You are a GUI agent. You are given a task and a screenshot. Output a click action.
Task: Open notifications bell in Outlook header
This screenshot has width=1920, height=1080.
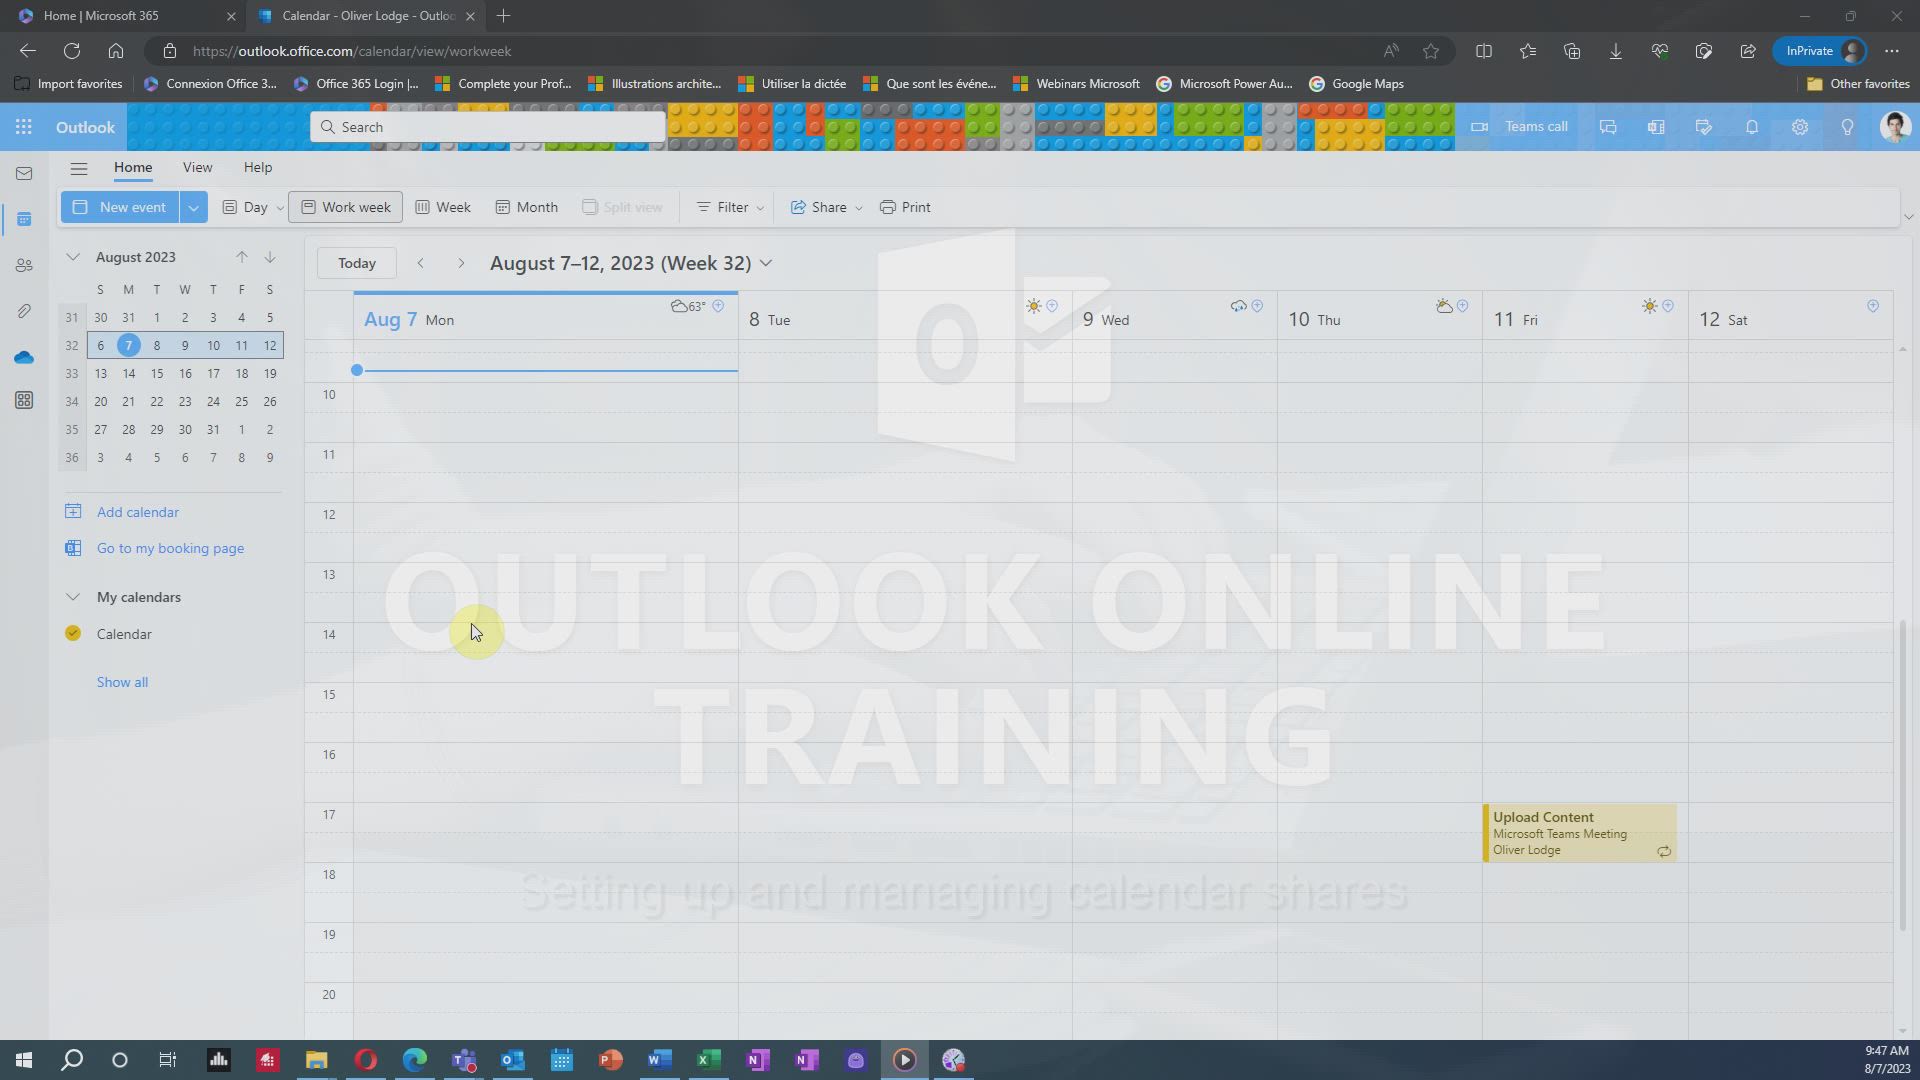(x=1752, y=127)
